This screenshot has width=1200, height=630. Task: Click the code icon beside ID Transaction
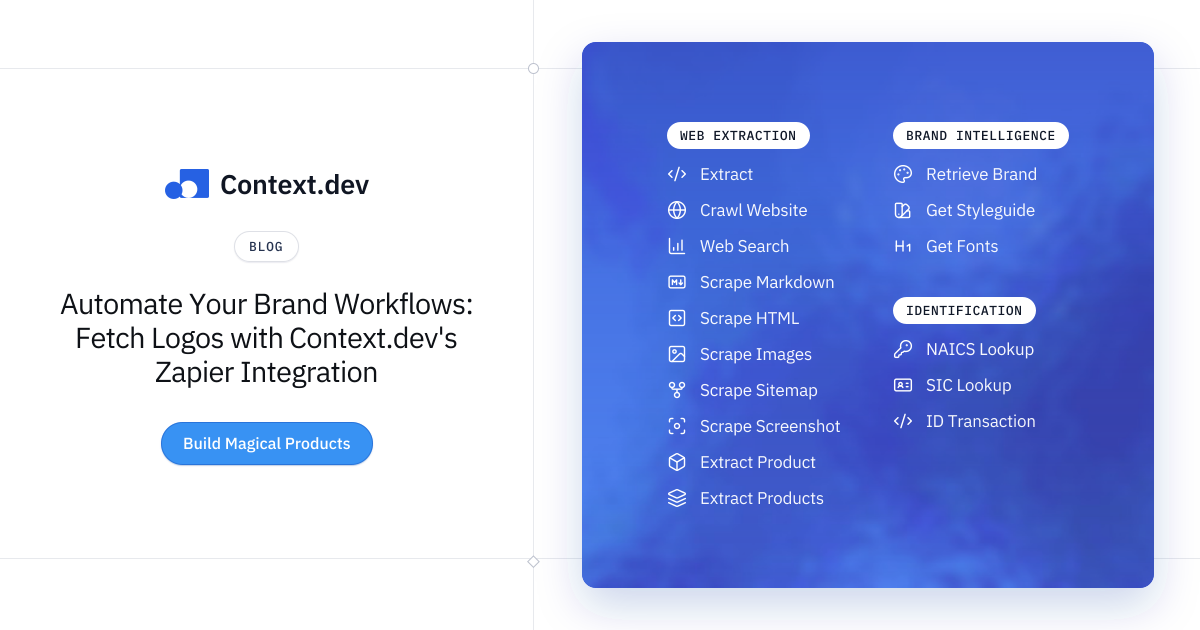click(x=903, y=421)
